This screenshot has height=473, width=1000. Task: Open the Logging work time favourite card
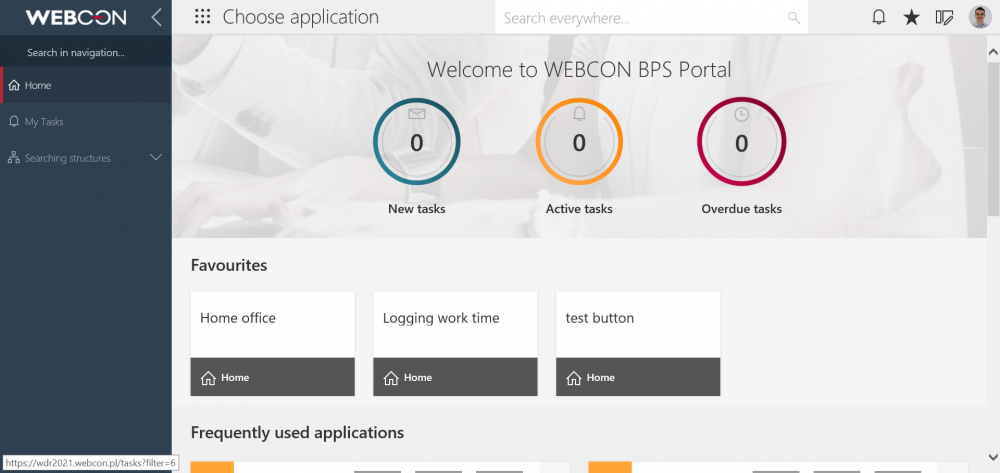pyautogui.click(x=455, y=344)
